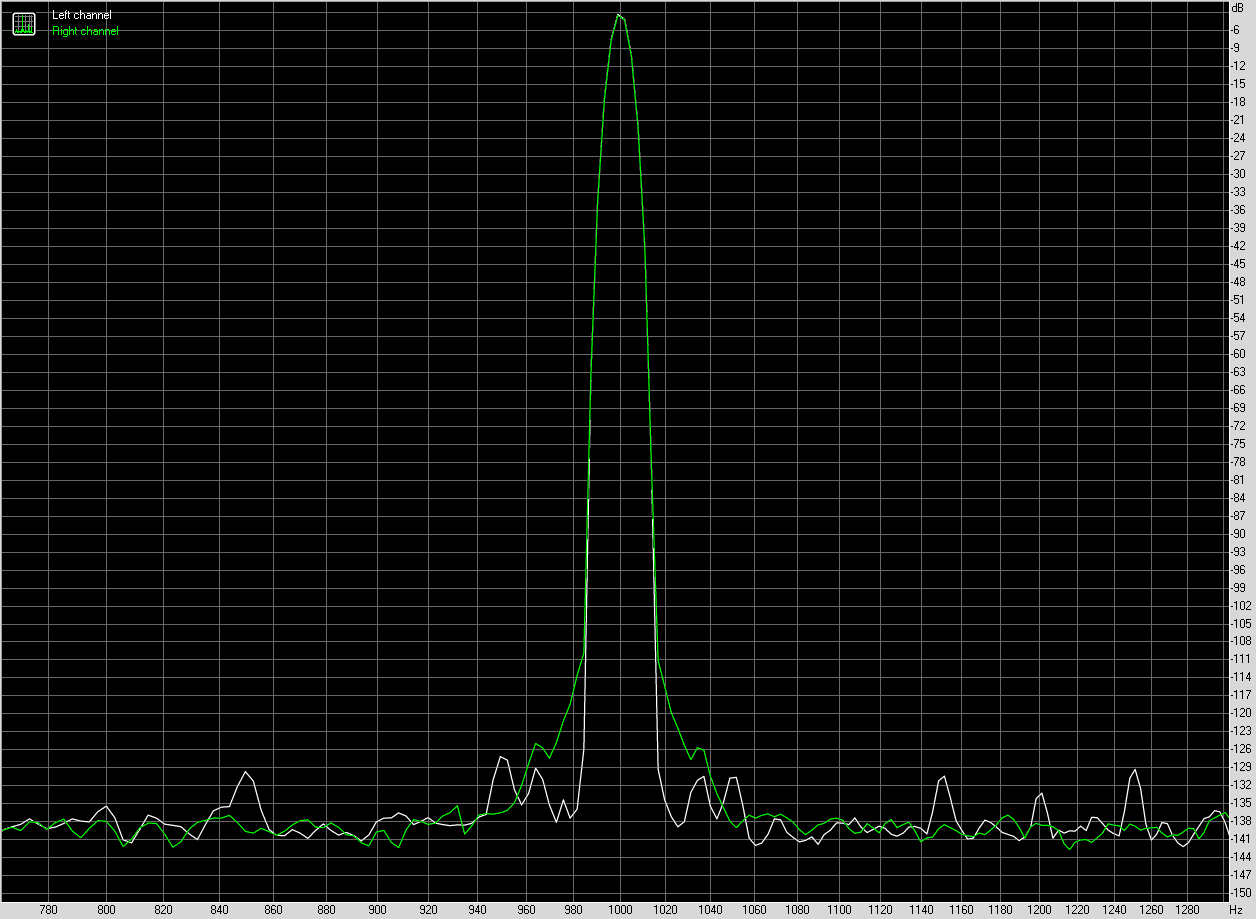
Task: Click the -30 dB axis label
Action: point(1238,173)
